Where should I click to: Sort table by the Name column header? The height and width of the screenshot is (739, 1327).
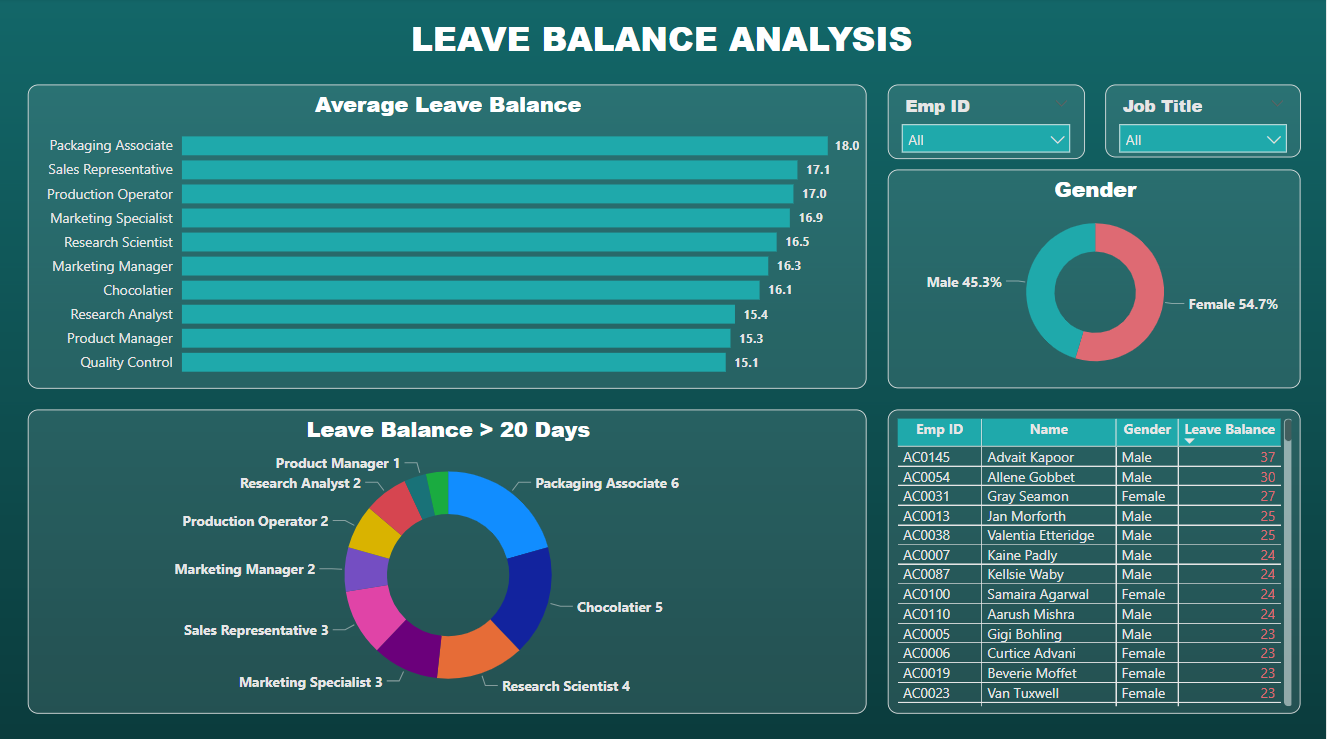[x=1048, y=430]
